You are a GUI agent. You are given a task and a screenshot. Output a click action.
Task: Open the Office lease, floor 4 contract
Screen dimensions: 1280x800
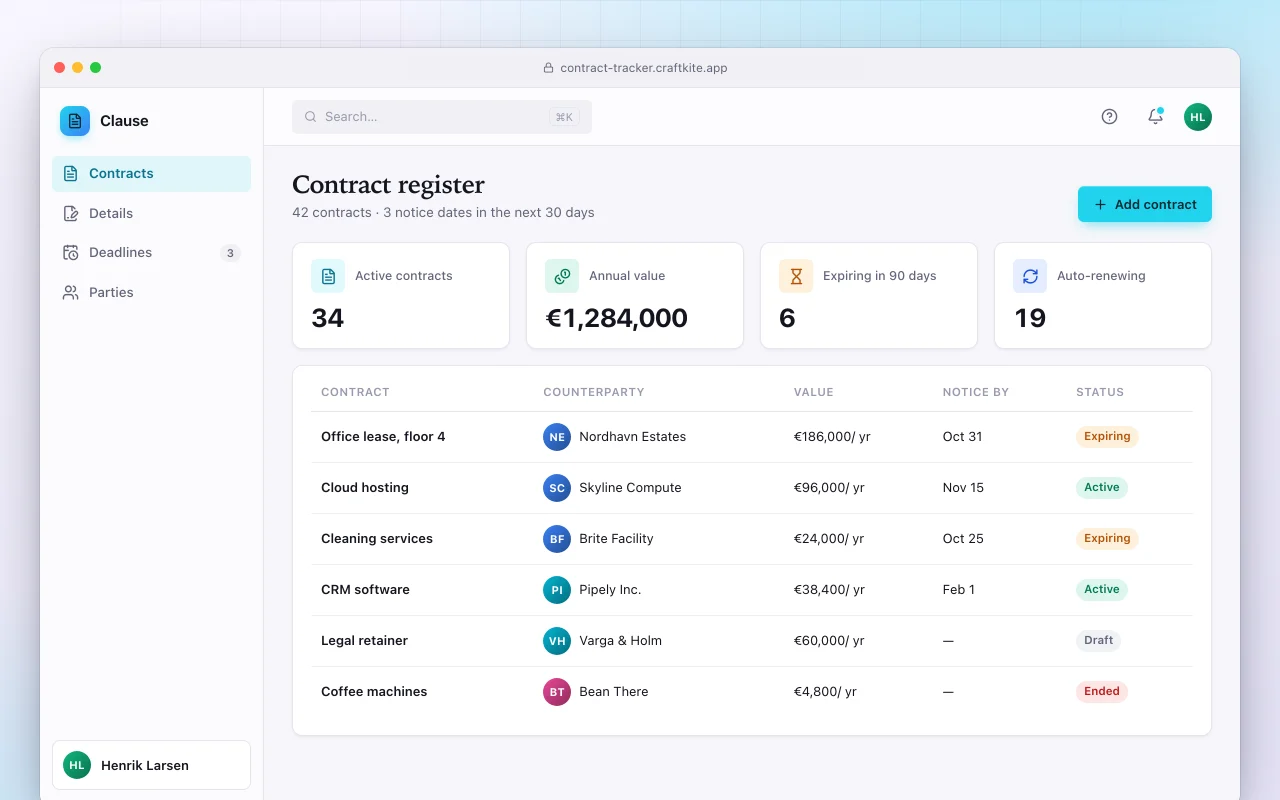(x=383, y=437)
